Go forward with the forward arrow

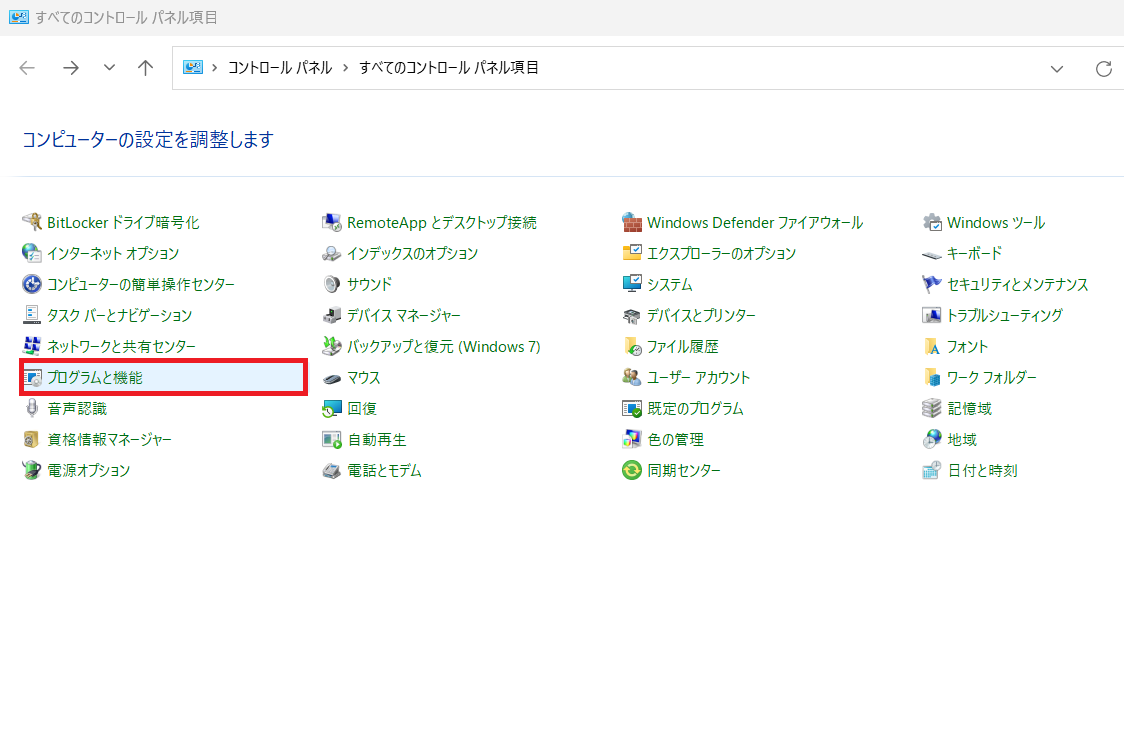coord(70,68)
